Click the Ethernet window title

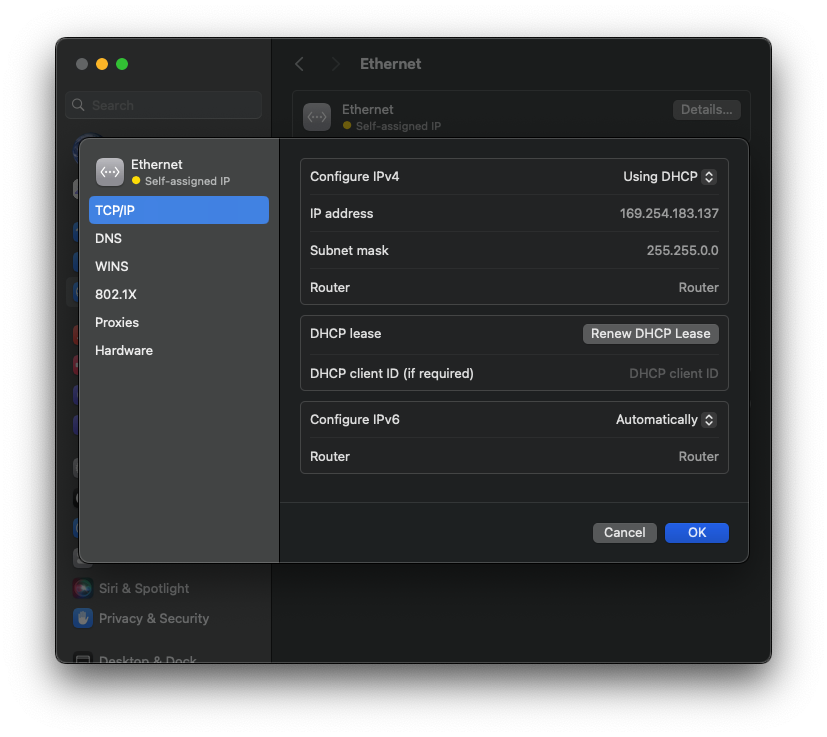click(x=390, y=64)
